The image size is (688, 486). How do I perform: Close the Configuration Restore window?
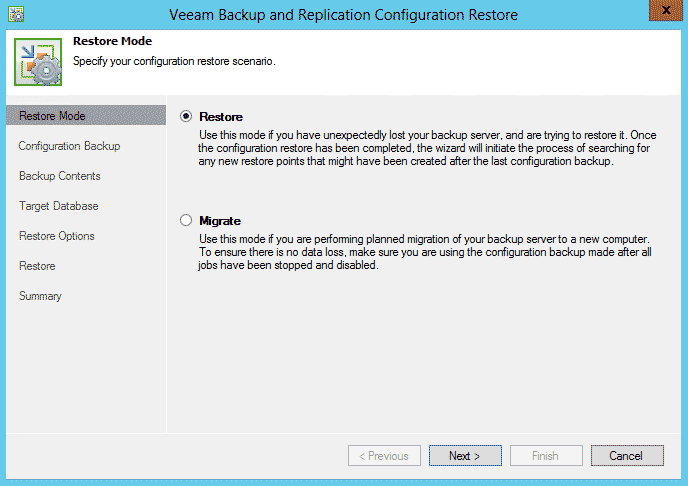(x=666, y=11)
